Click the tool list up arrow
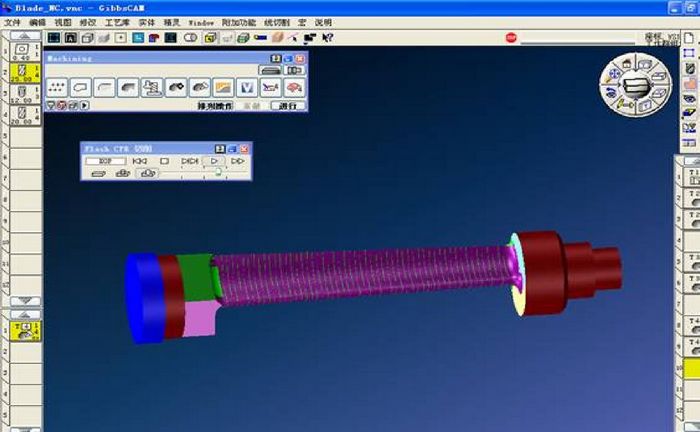This screenshot has width=700, height=432. coord(25,35)
